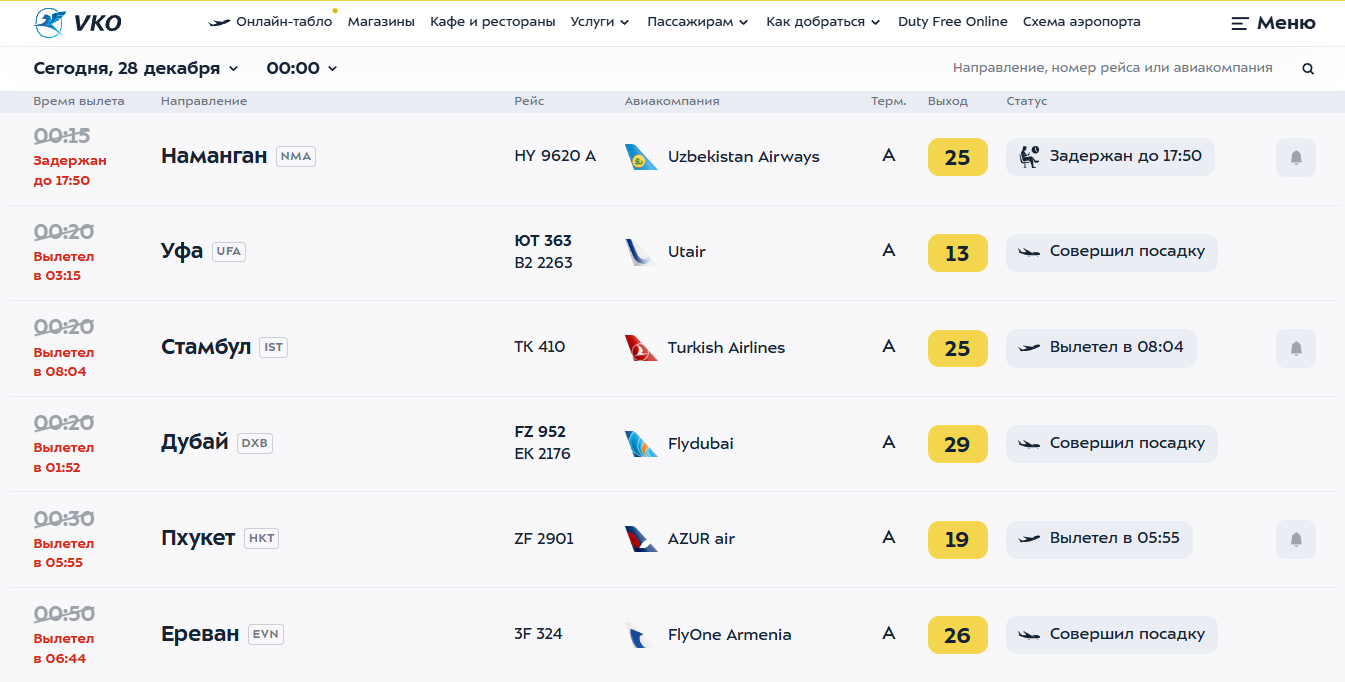Click the Turkish Airlines logo icon
Image resolution: width=1345 pixels, height=682 pixels.
coord(641,348)
